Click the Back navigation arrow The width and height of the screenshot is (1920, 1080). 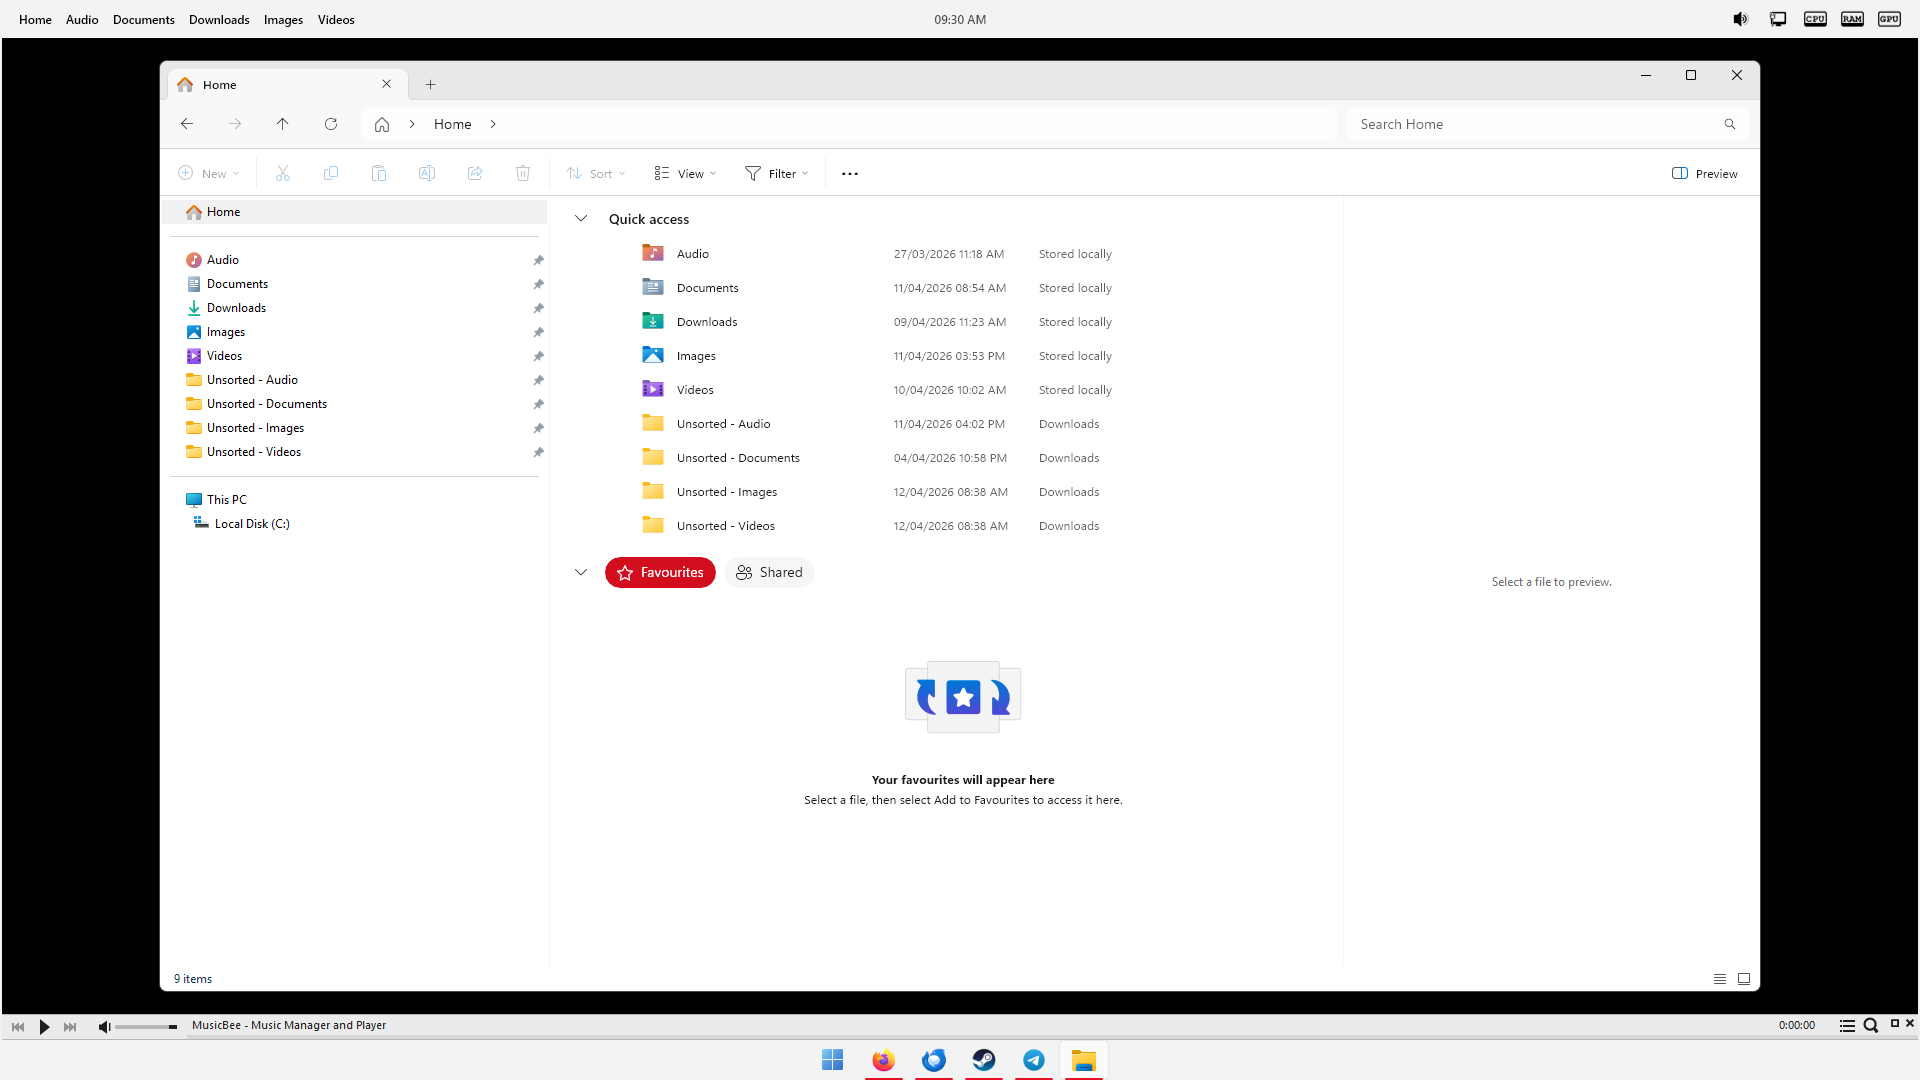[187, 124]
